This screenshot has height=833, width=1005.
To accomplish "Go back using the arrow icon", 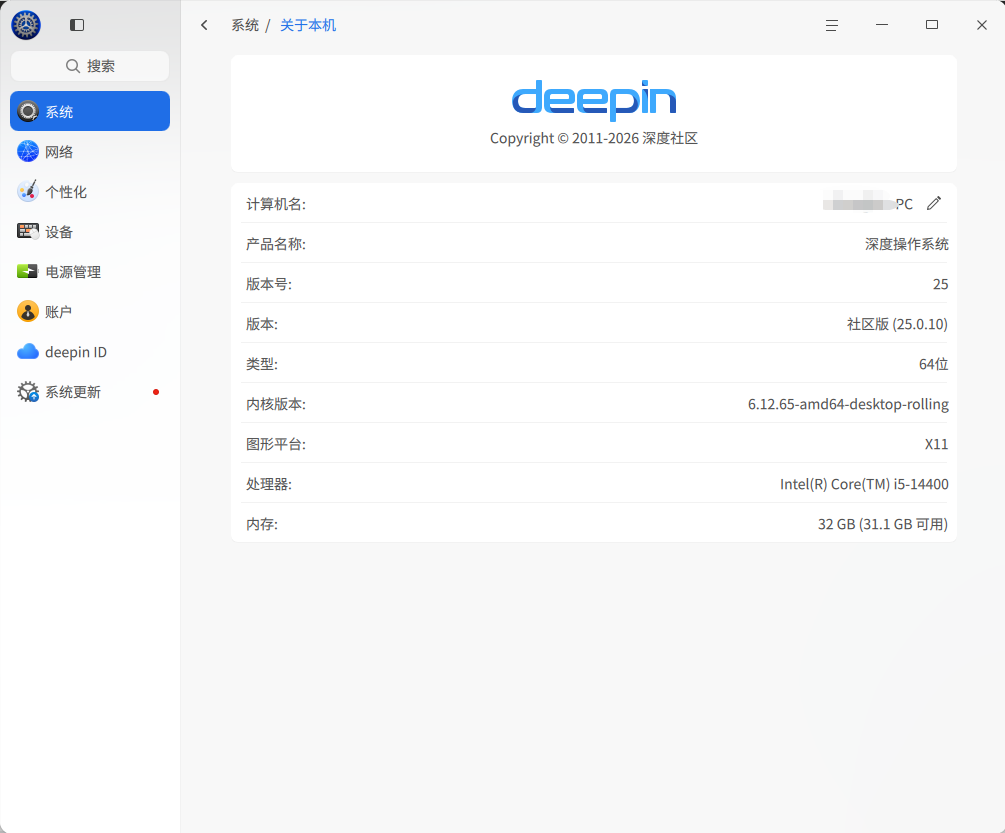I will point(204,25).
